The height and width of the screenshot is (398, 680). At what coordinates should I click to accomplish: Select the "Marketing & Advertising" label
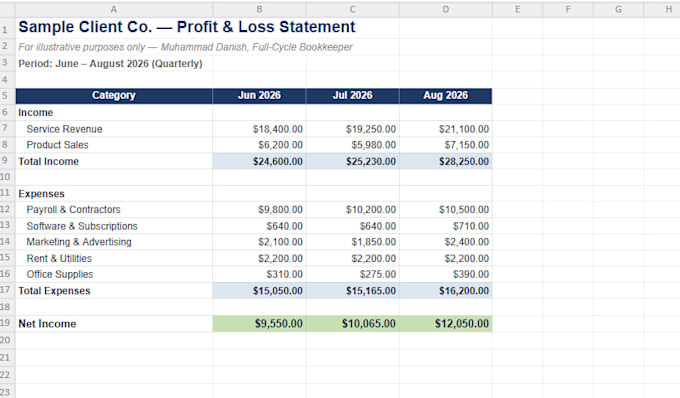coord(78,242)
